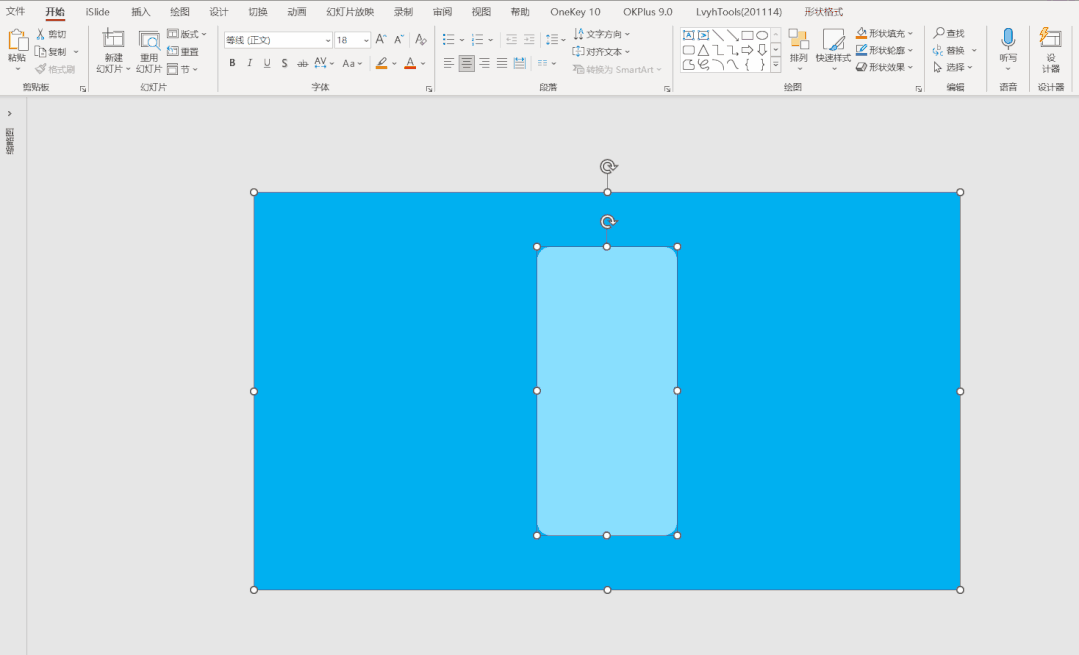This screenshot has width=1079, height=655.
Task: Open the font size dropdown
Action: [x=366, y=41]
